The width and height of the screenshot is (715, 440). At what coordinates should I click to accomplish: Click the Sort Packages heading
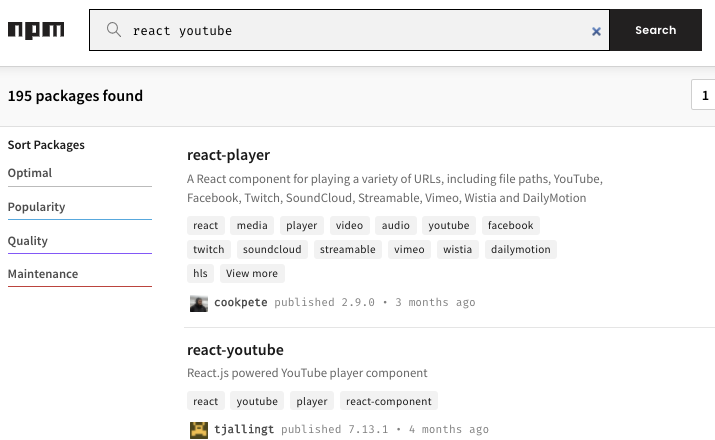pos(46,145)
